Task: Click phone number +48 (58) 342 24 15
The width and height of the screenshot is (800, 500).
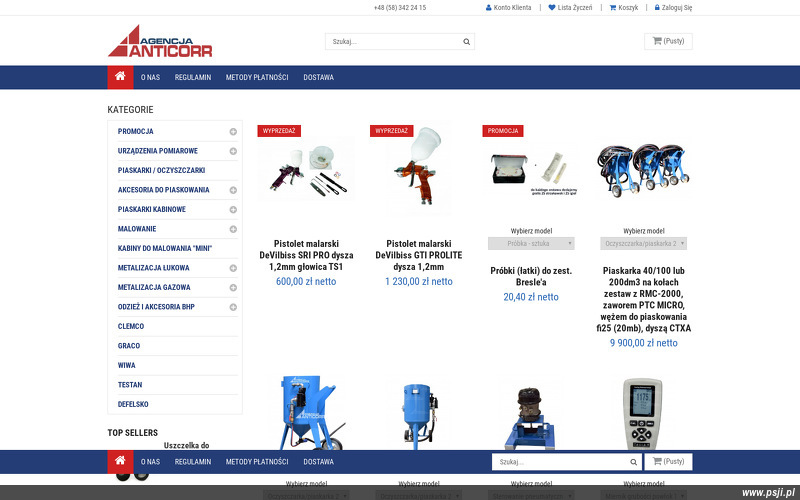Action: (x=399, y=8)
